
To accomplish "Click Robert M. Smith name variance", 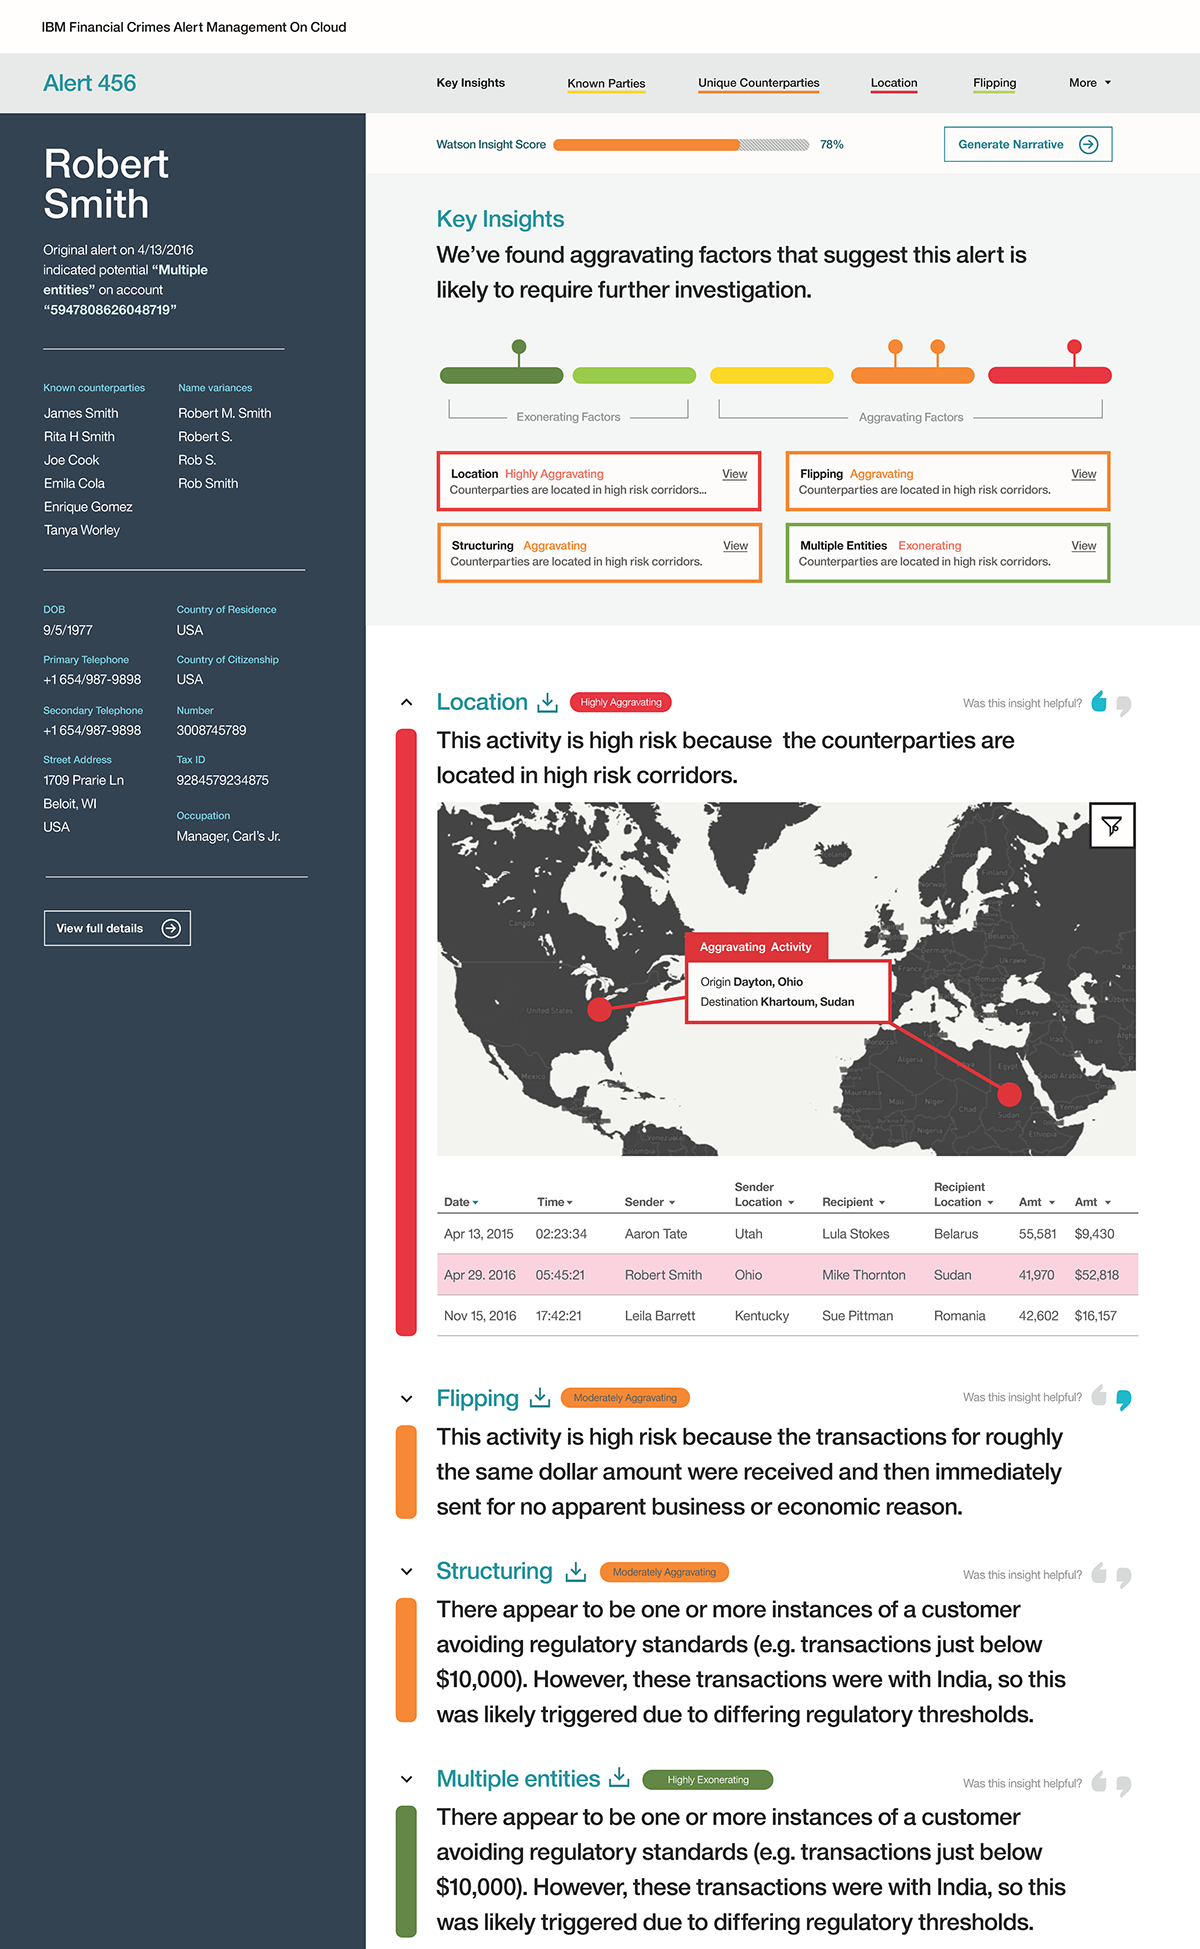I will pos(225,413).
